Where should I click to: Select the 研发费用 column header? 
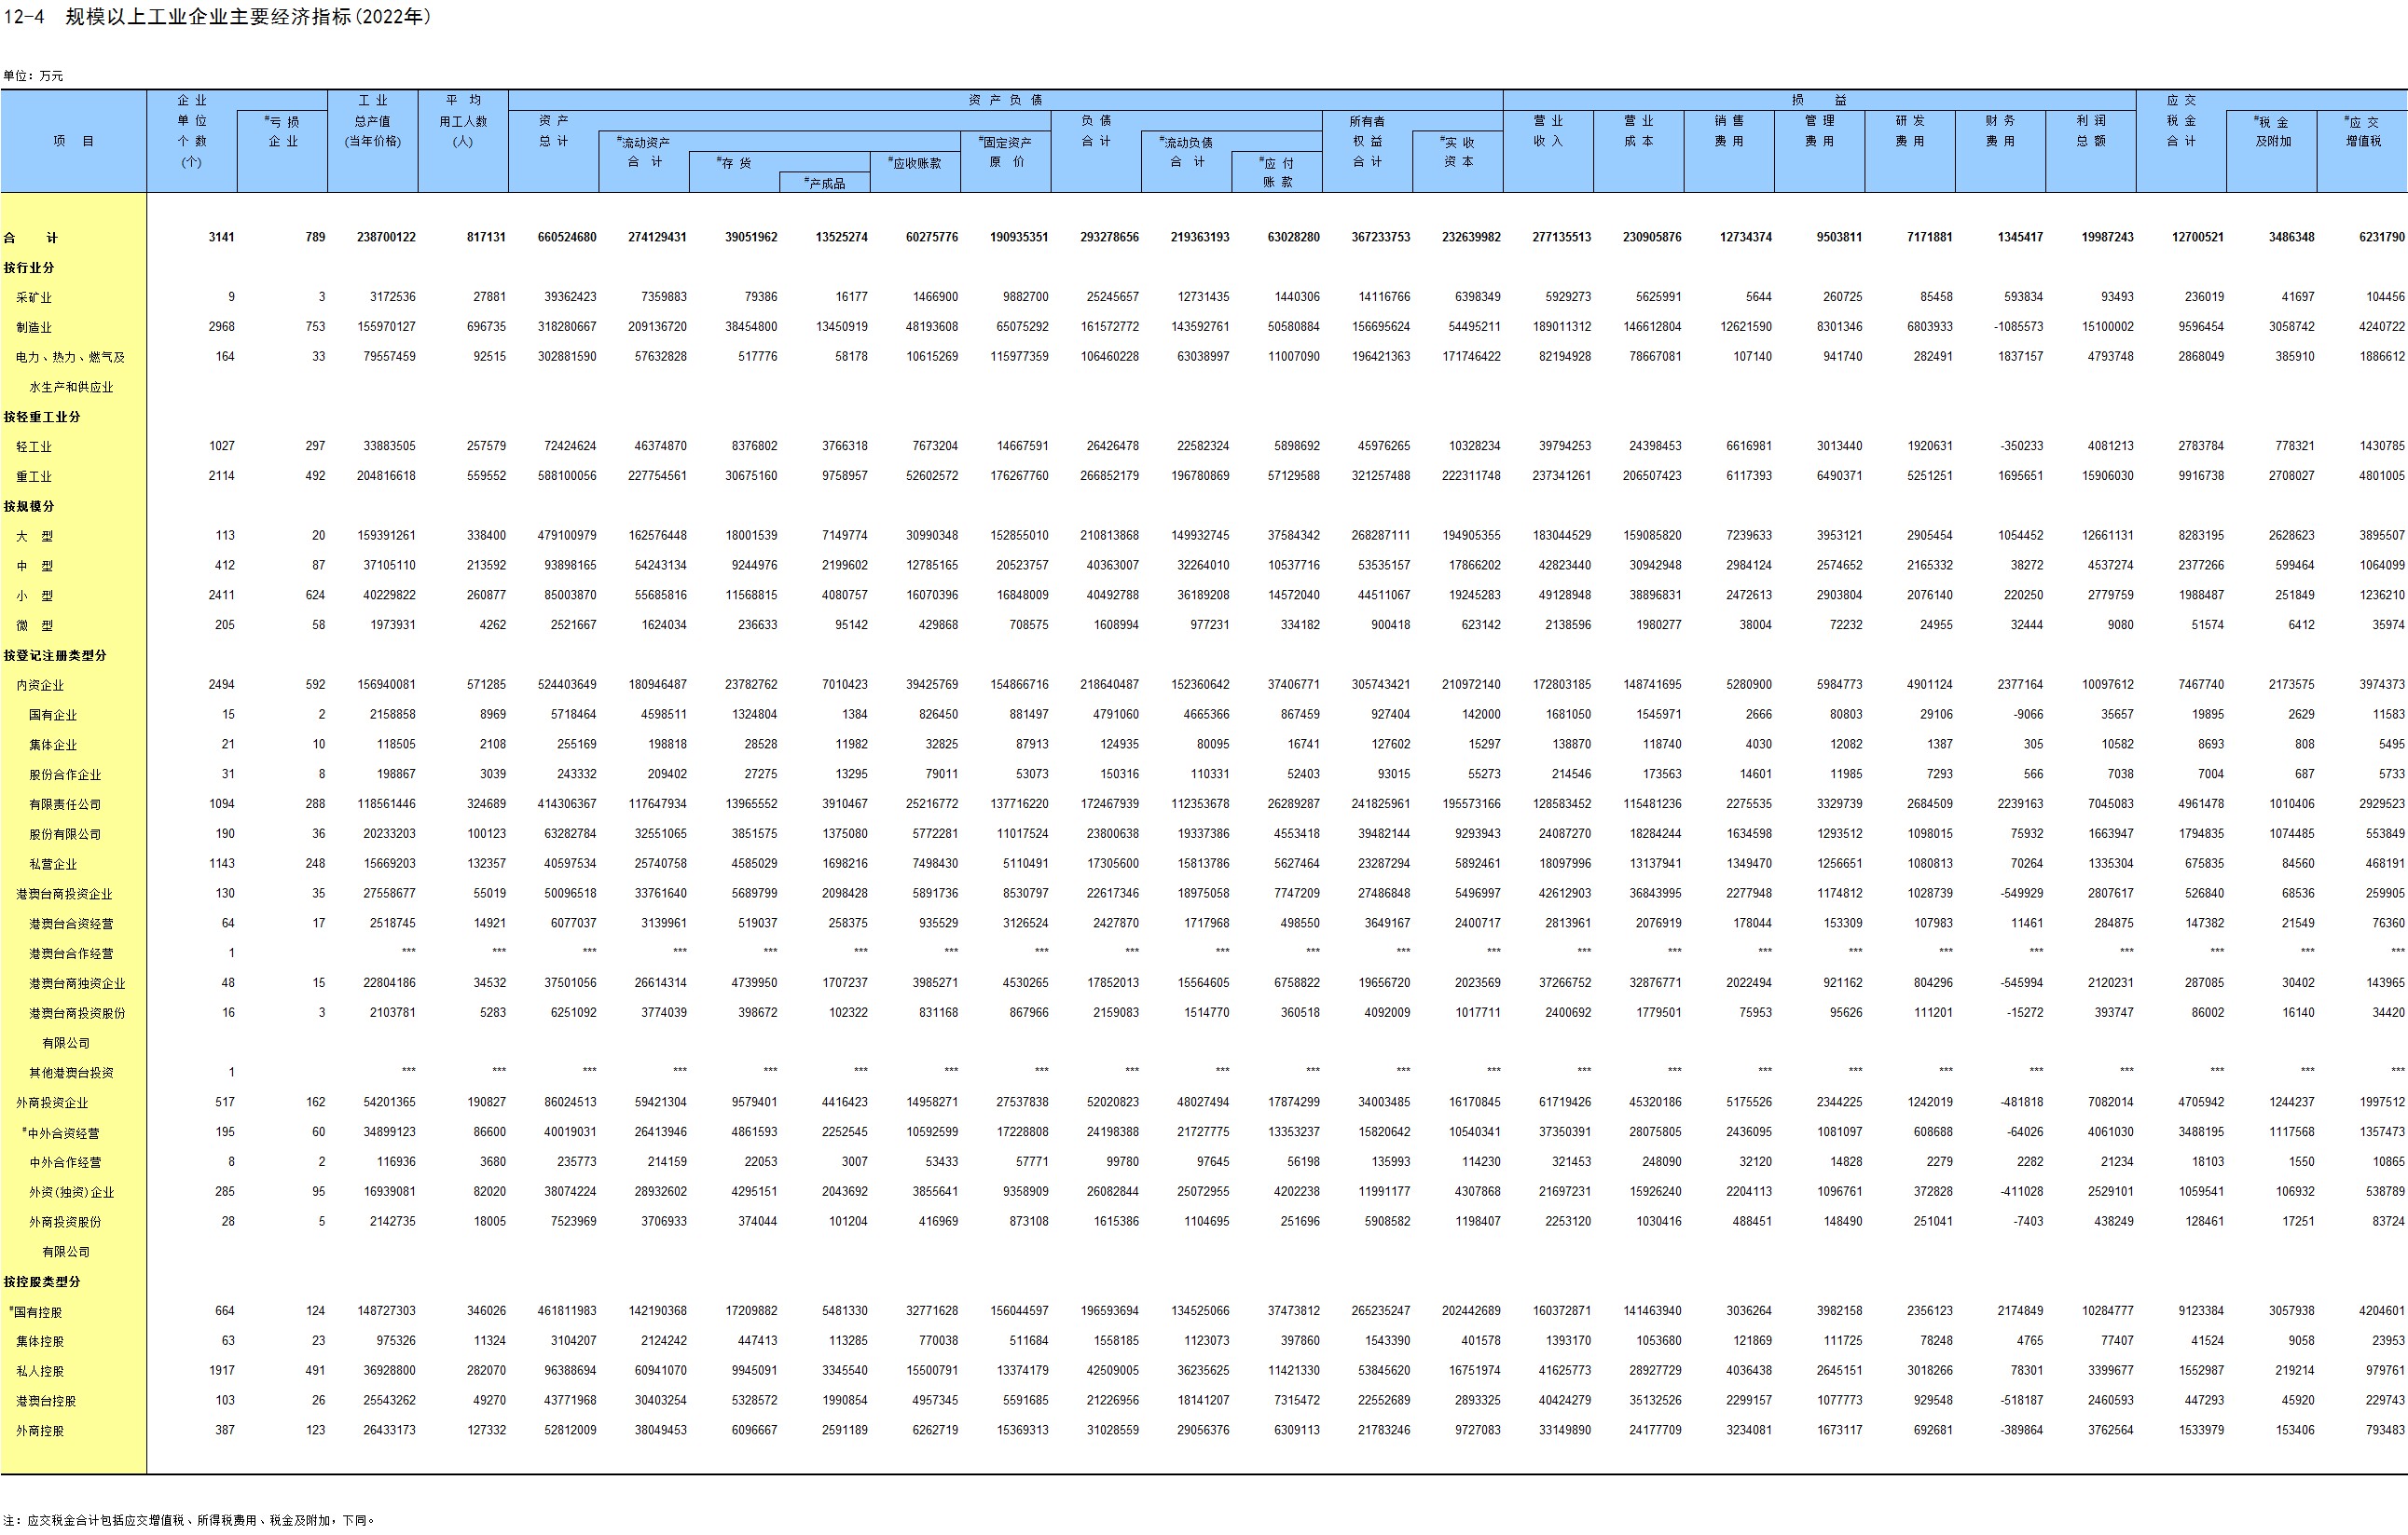(1909, 131)
